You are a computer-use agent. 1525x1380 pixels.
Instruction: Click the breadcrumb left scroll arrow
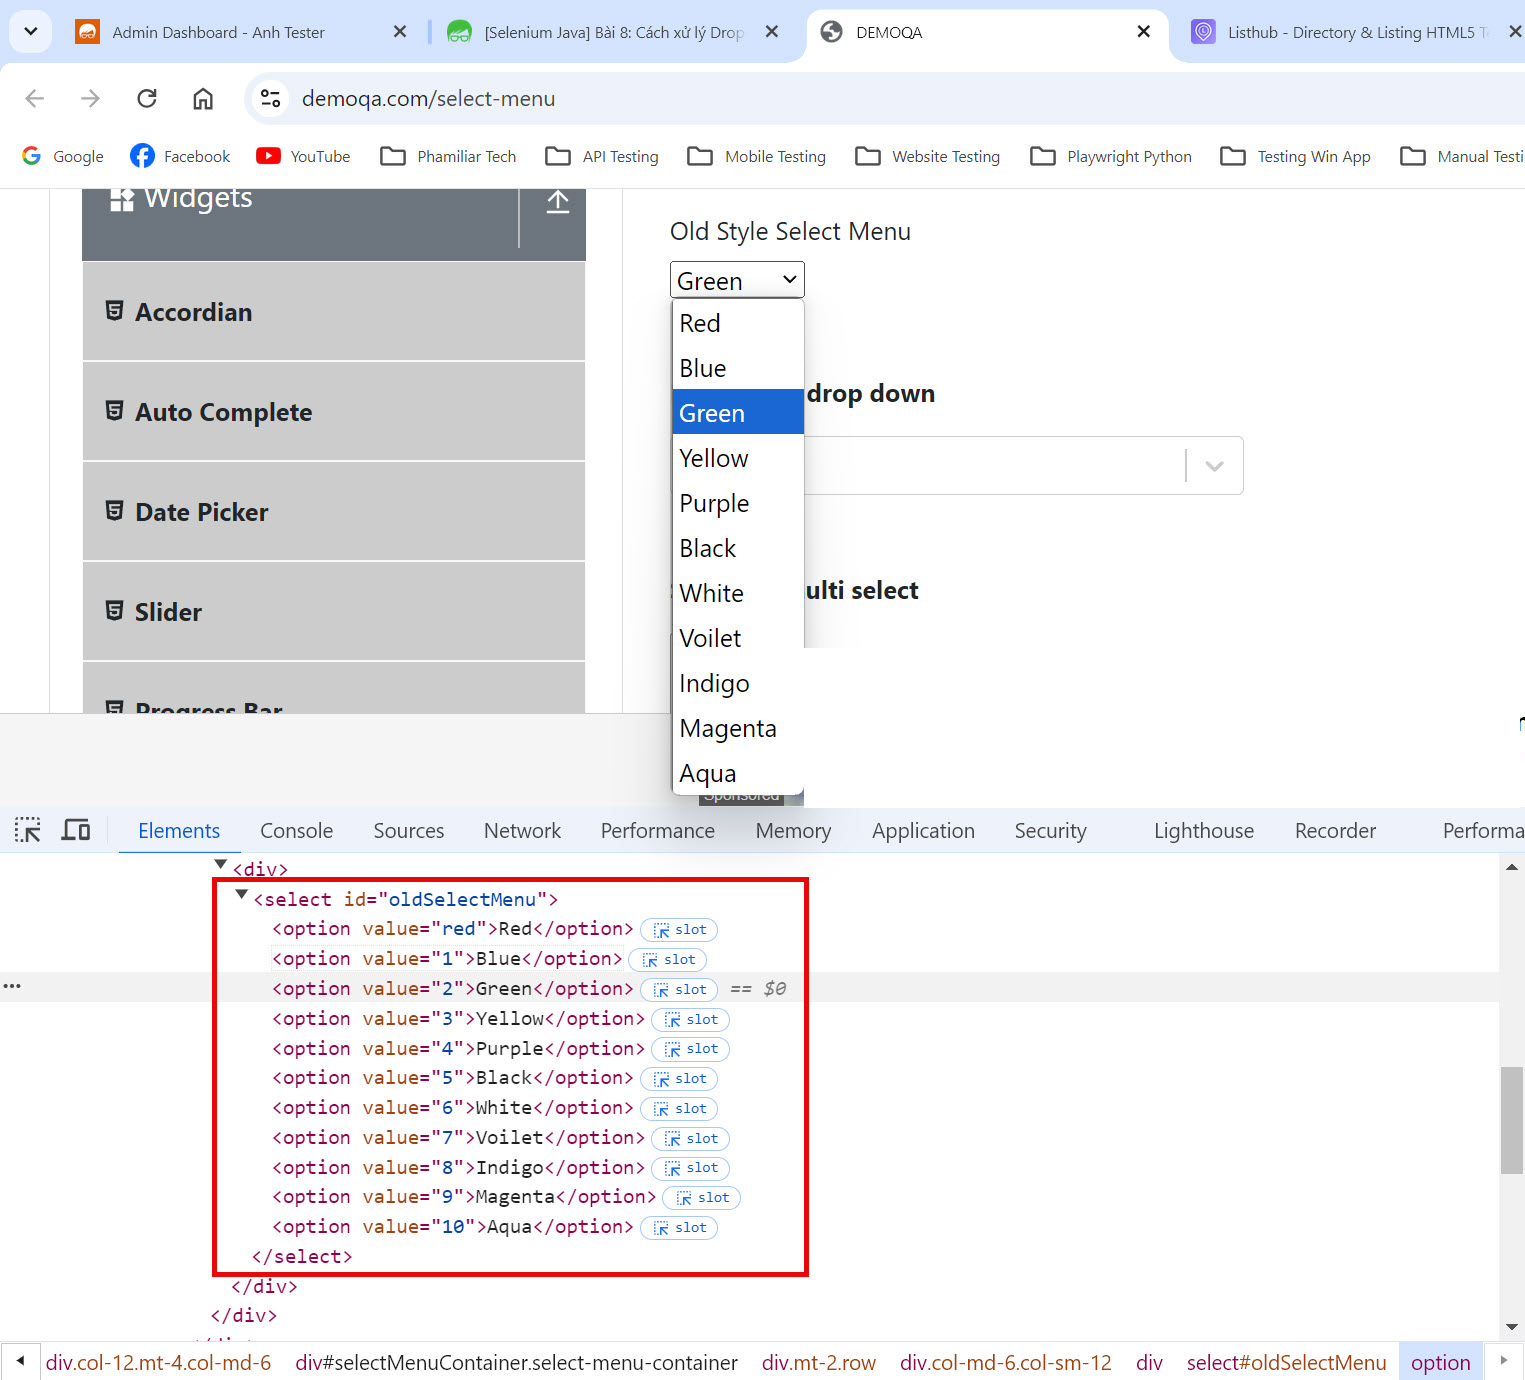point(20,1361)
